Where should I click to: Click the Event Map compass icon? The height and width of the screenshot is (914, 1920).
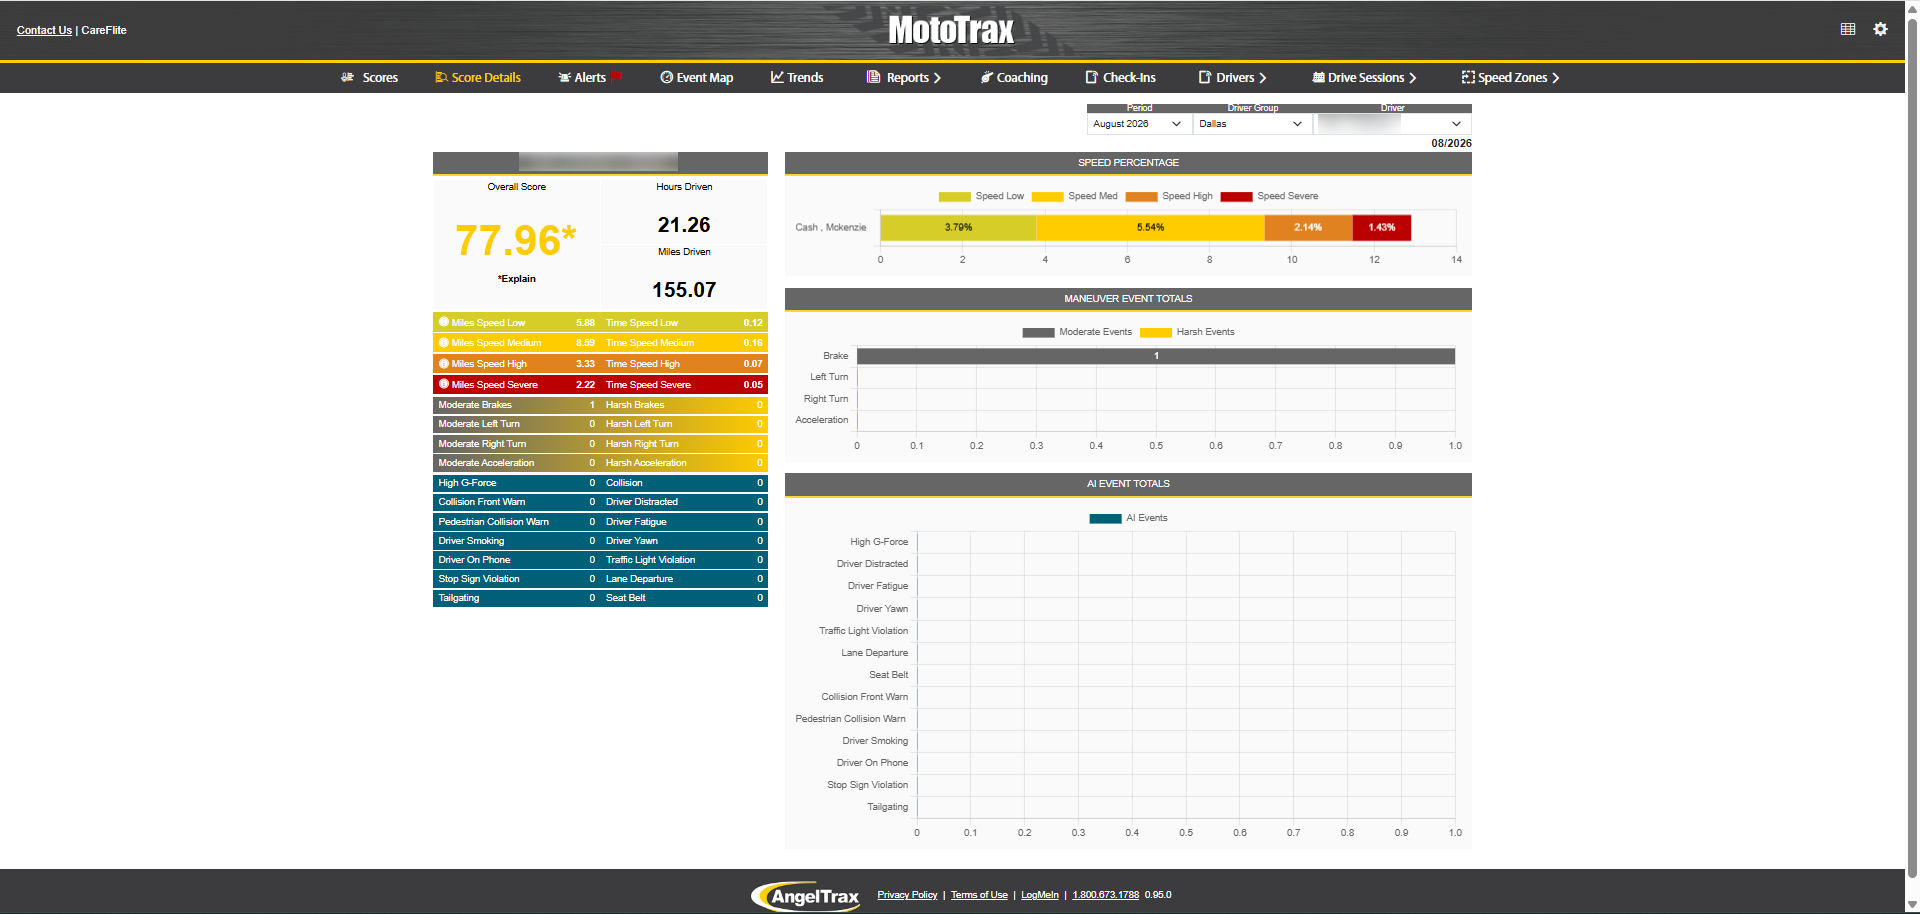tap(666, 77)
